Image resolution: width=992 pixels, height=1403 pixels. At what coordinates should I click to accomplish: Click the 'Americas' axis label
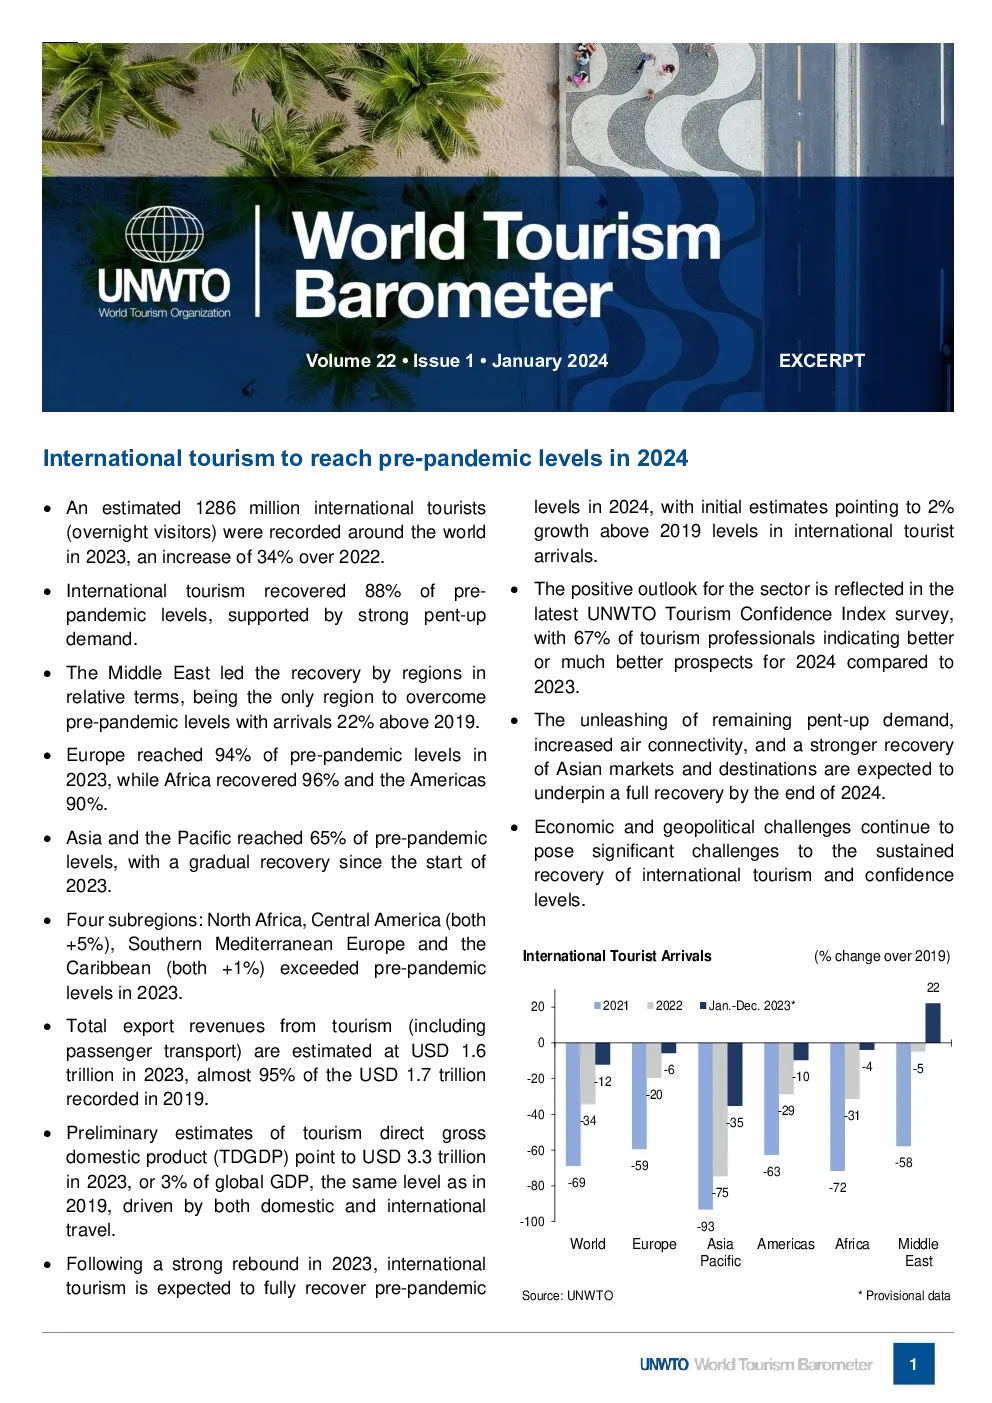click(x=786, y=1244)
